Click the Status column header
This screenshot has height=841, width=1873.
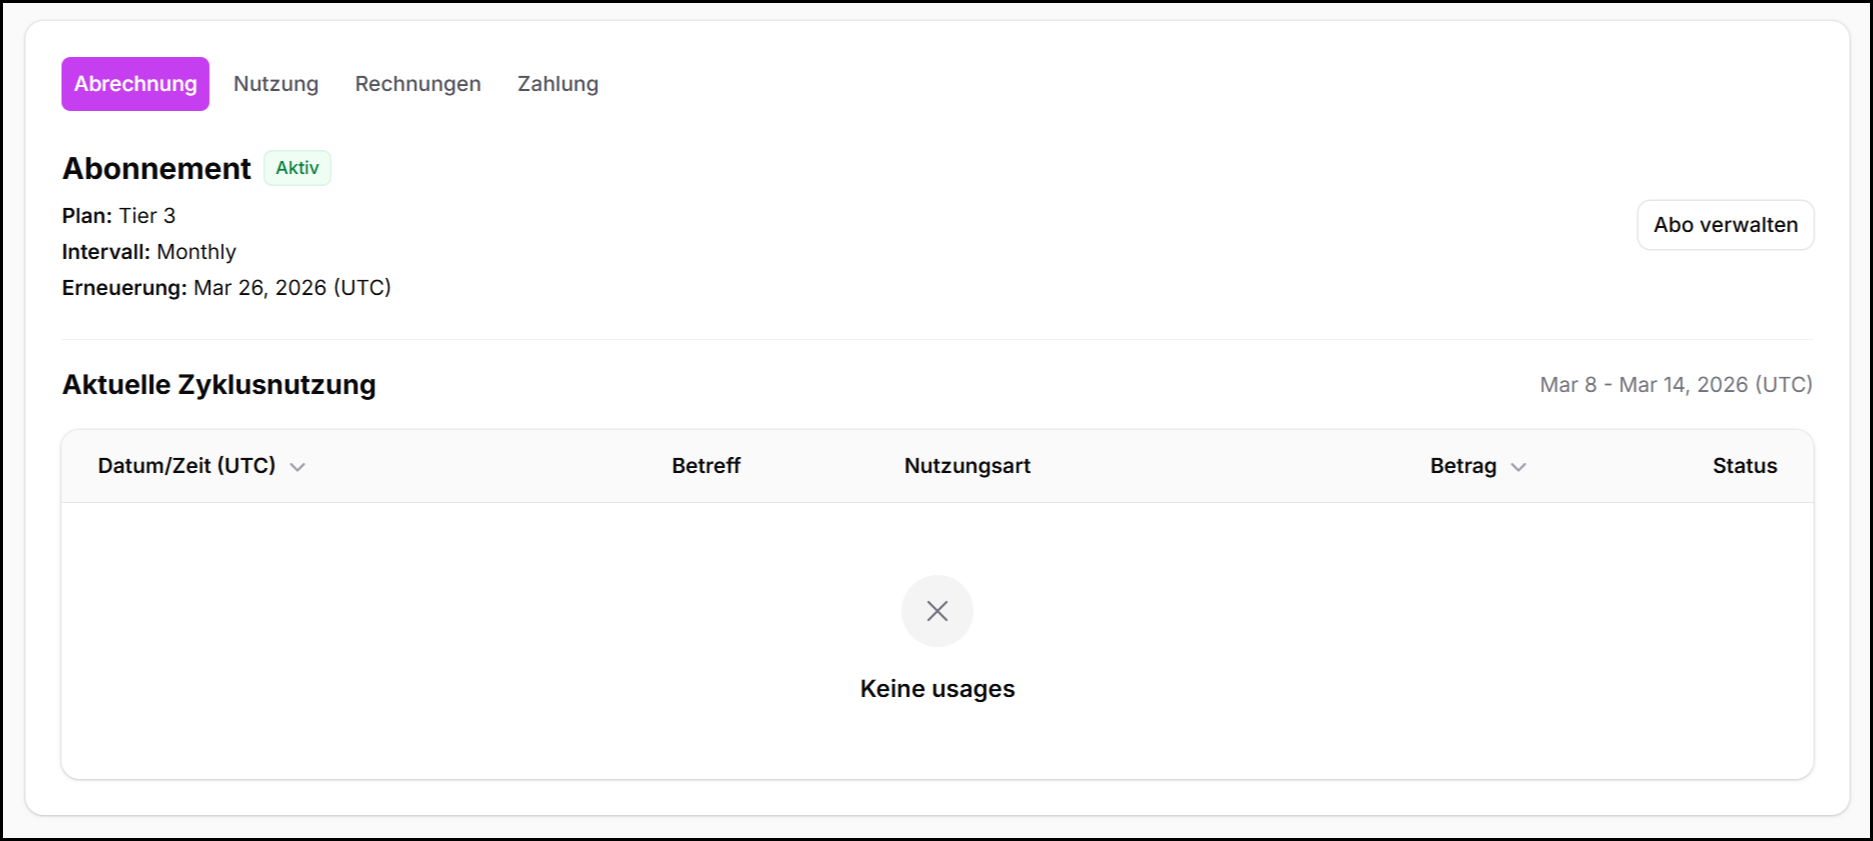point(1744,466)
